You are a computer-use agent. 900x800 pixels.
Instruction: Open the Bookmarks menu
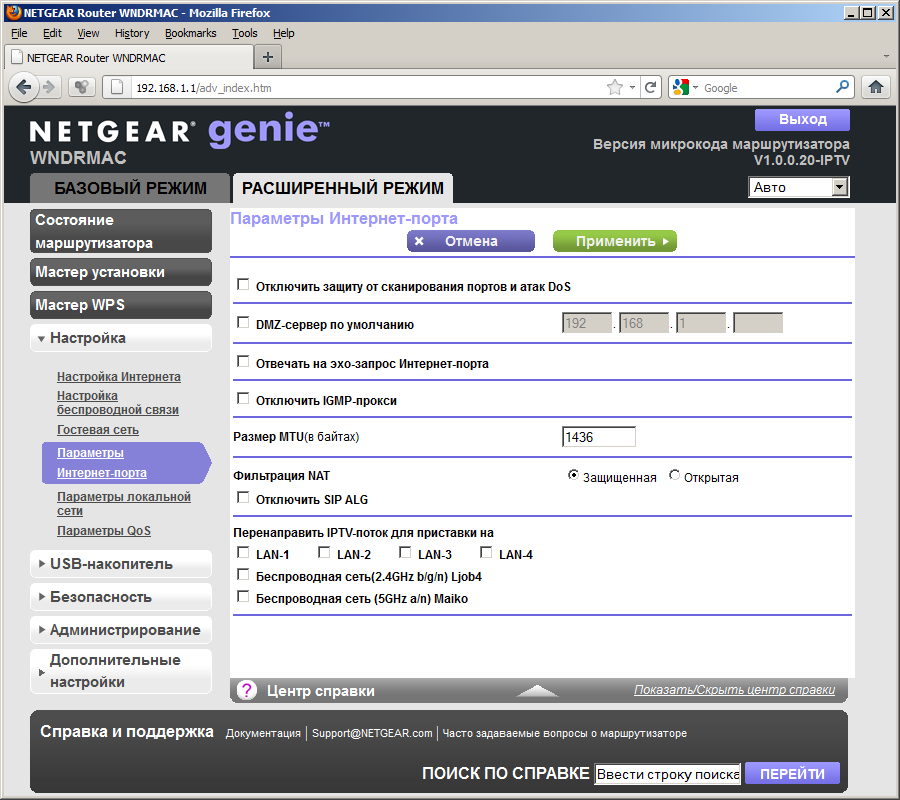click(191, 33)
